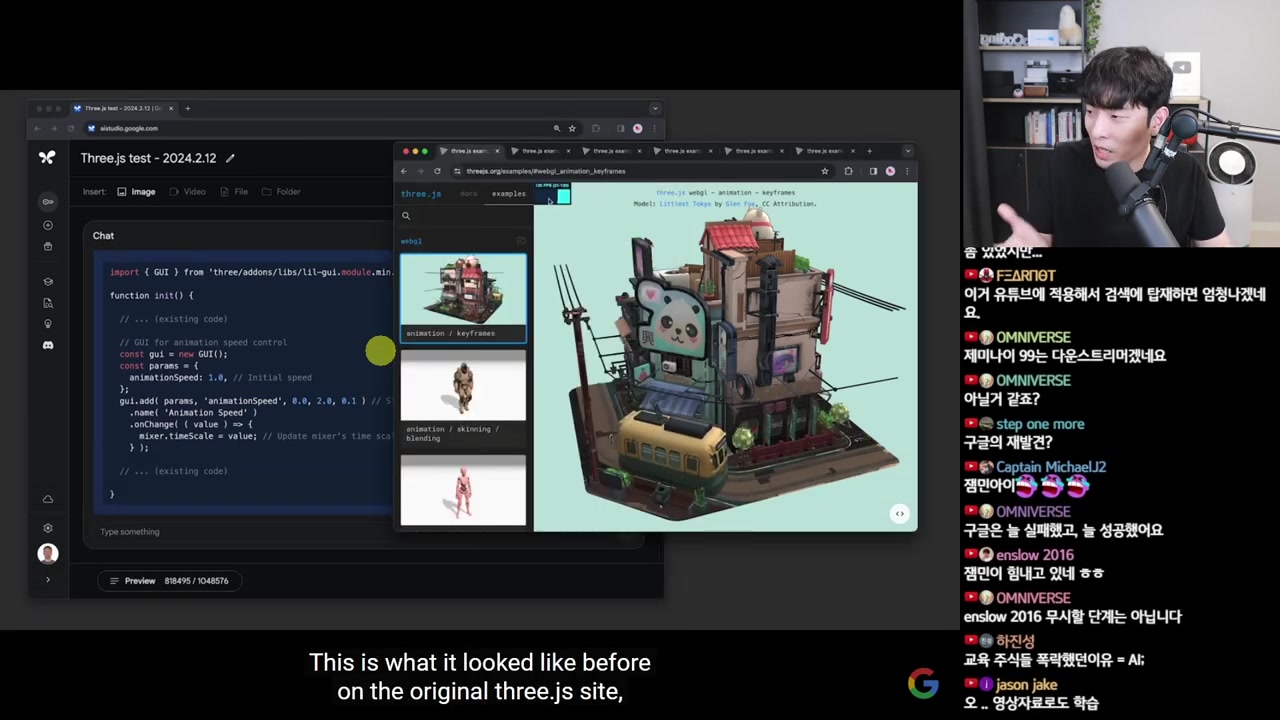Image resolution: width=1280 pixels, height=720 pixels.
Task: Click the AI Studio butterfly logo in sidebar
Action: [x=47, y=157]
